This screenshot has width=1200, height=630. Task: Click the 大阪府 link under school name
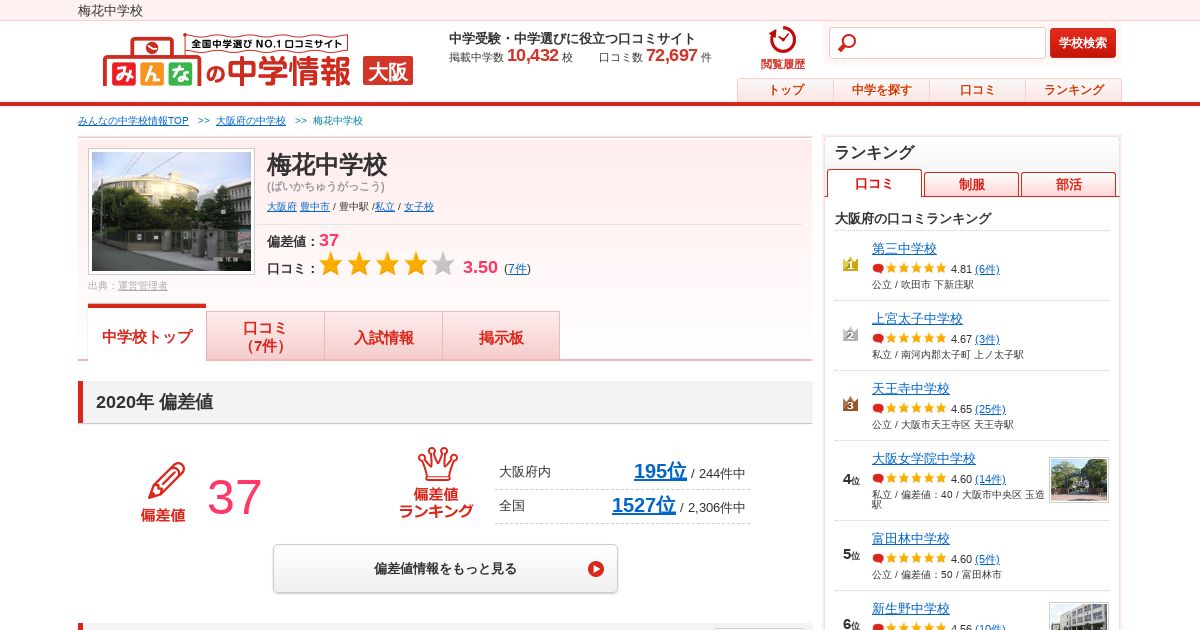(282, 206)
